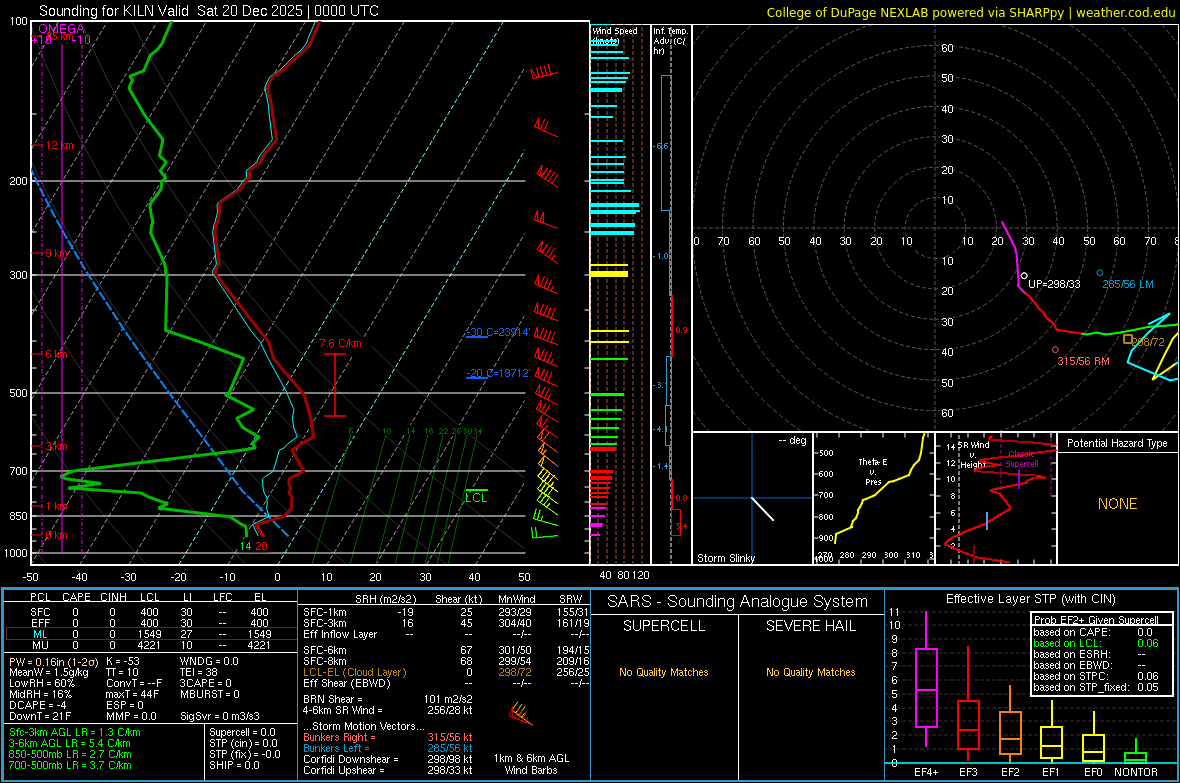Click the orange mean wind square on hodograph

click(x=1127, y=340)
